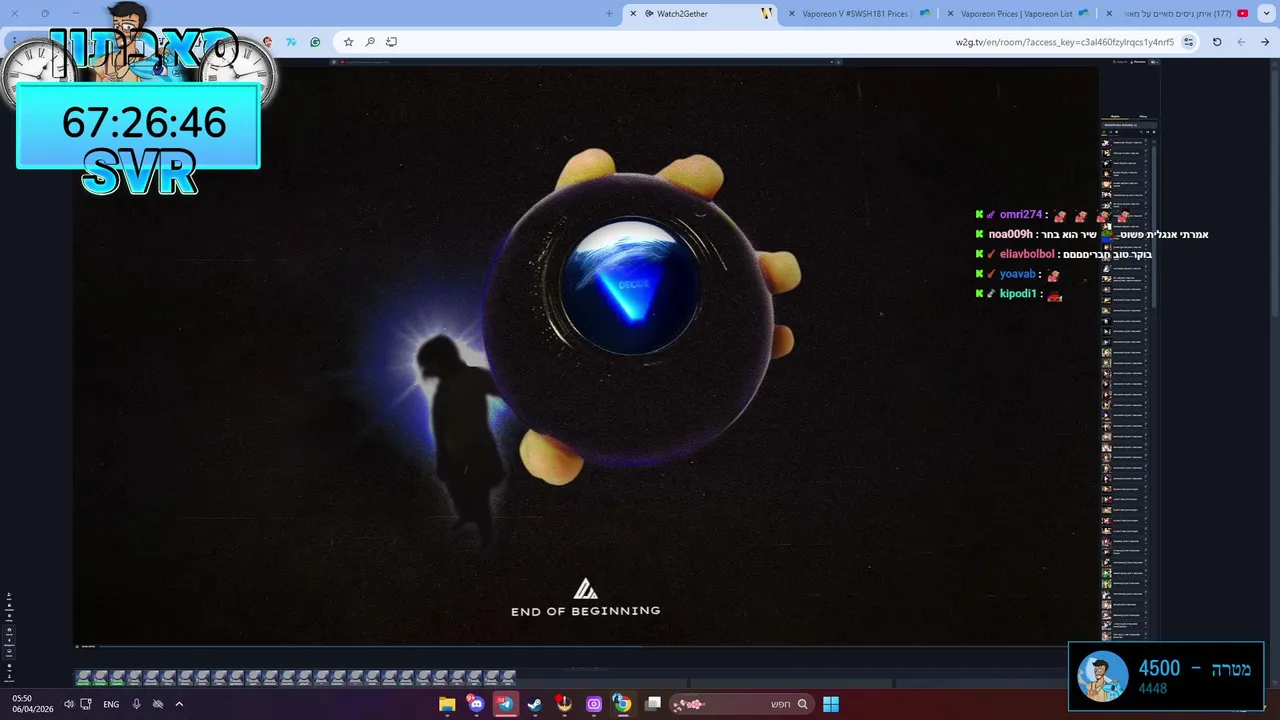Screen dimensions: 1280x720
Task: Go forward one page in browser
Action: (1241, 42)
